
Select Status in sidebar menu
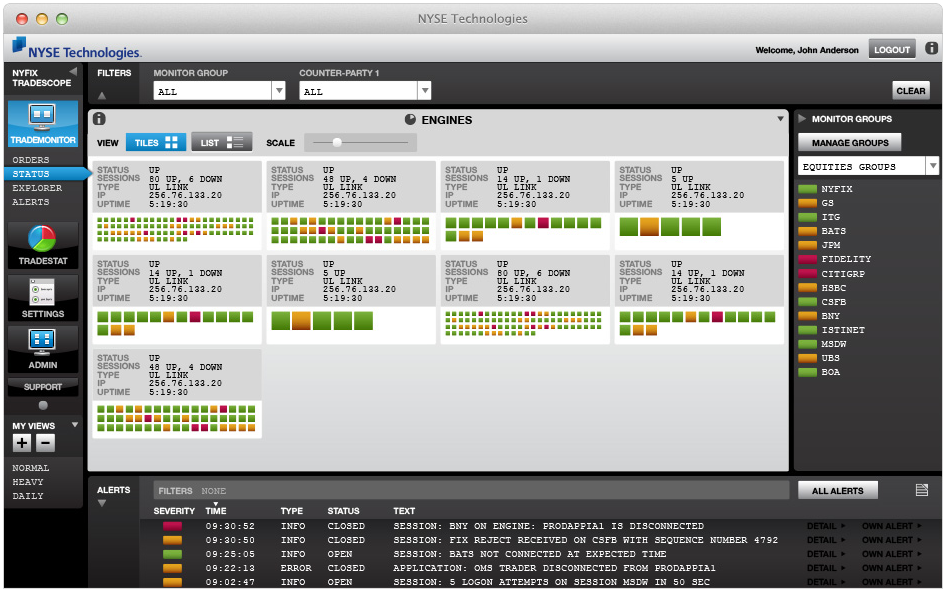(46, 174)
